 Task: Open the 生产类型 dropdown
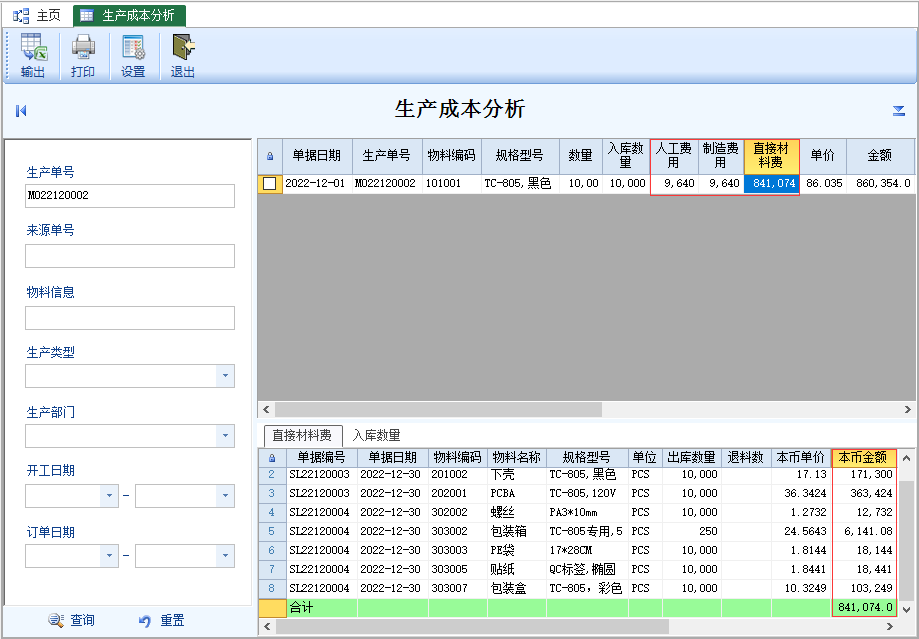coord(225,376)
